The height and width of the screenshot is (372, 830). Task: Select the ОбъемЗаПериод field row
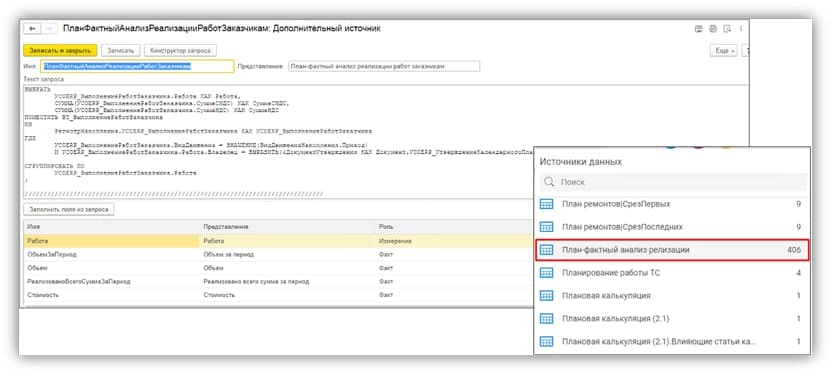tap(279, 255)
